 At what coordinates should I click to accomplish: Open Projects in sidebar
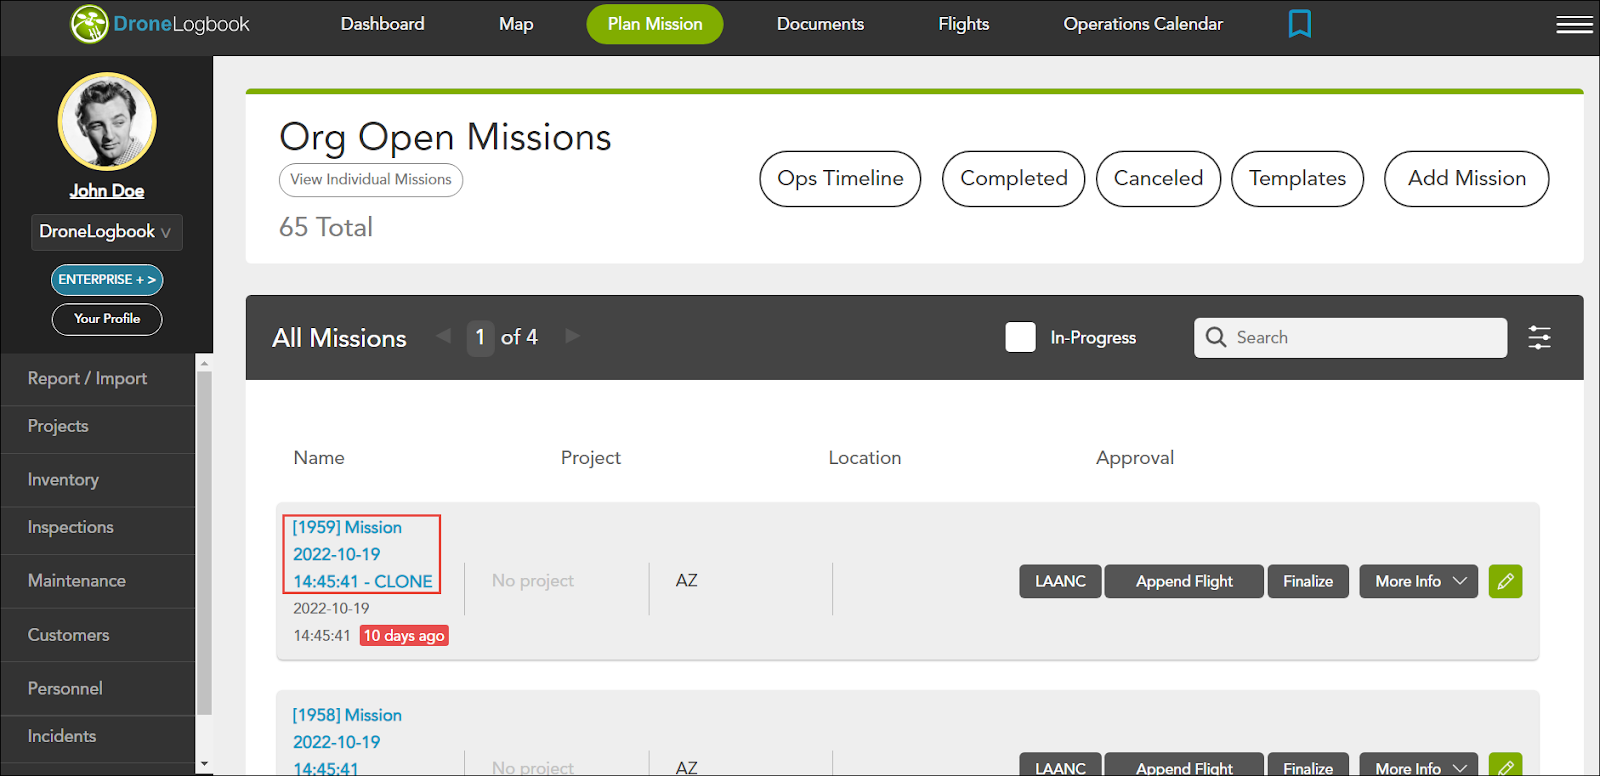pyautogui.click(x=98, y=426)
